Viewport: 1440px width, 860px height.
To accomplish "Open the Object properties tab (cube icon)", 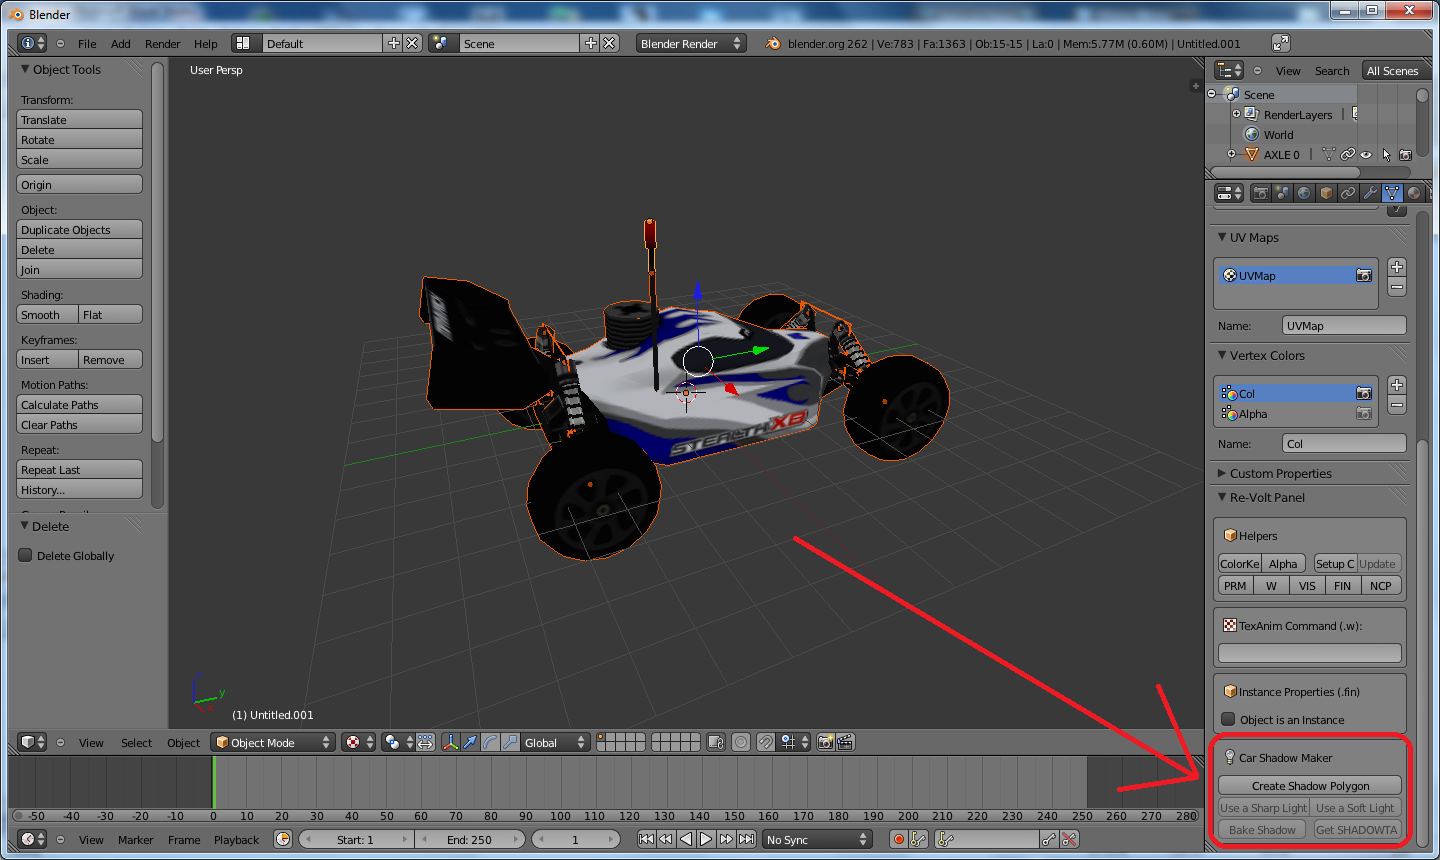I will (1327, 193).
